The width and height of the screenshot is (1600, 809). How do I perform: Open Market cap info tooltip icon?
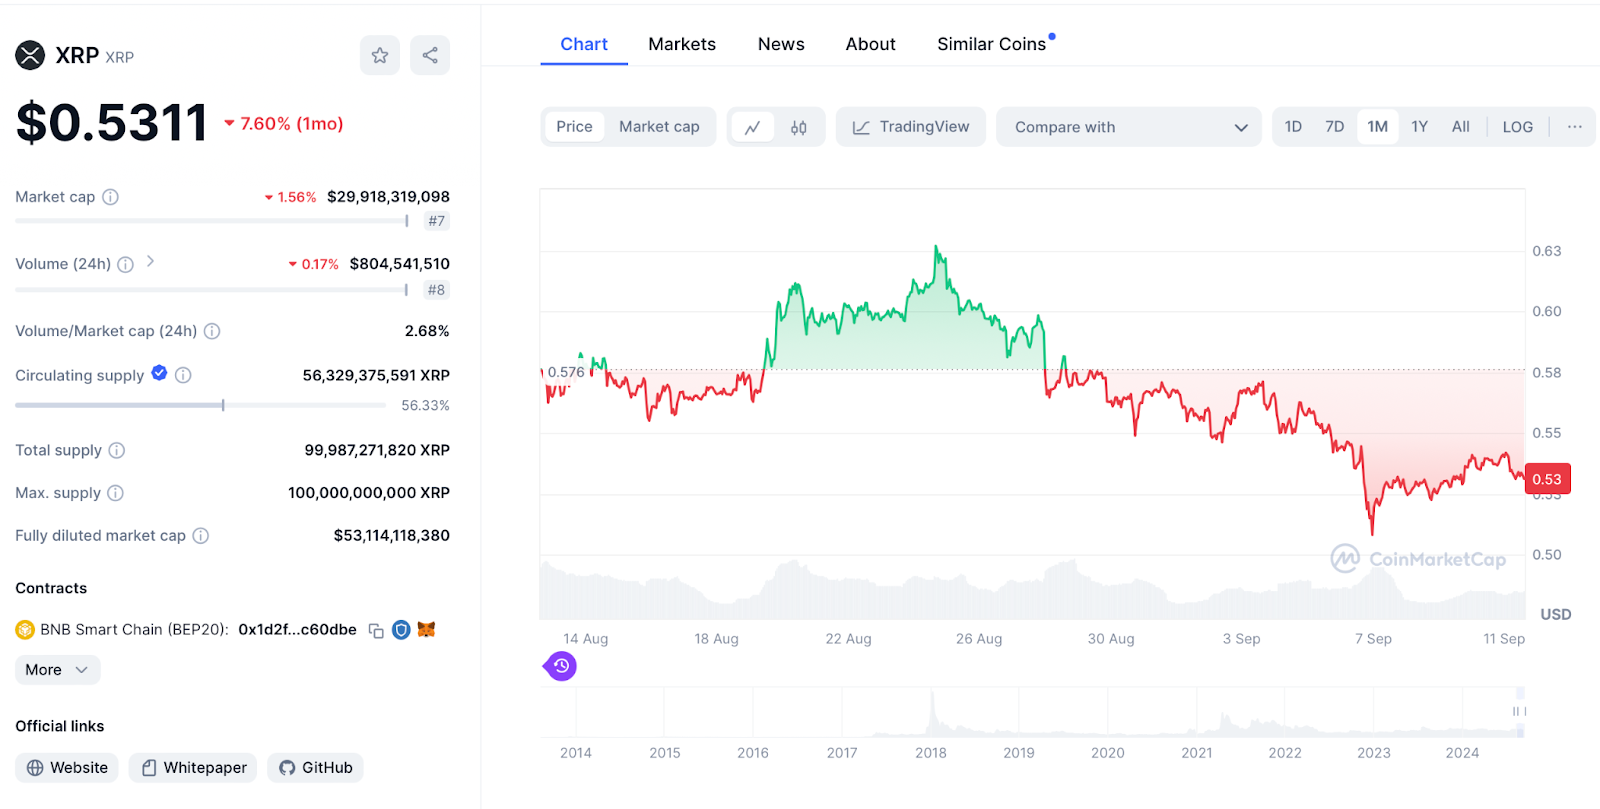coord(111,197)
